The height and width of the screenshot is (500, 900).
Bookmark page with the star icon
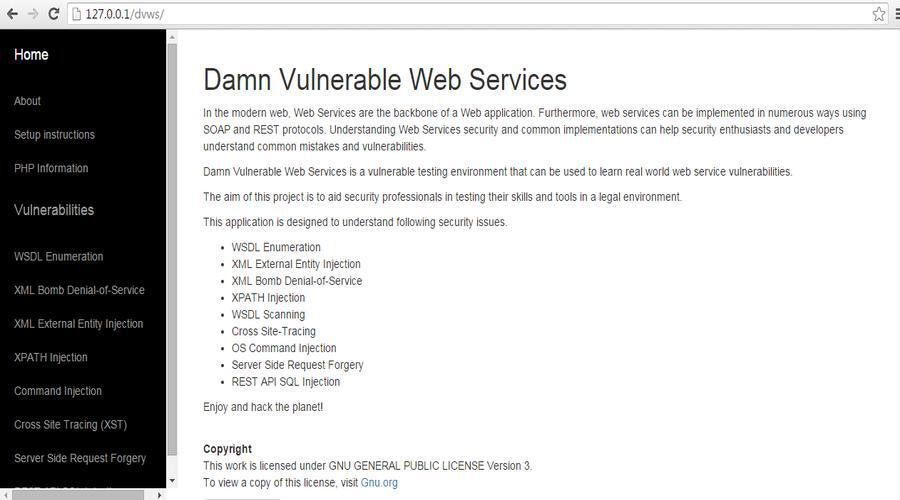point(879,14)
